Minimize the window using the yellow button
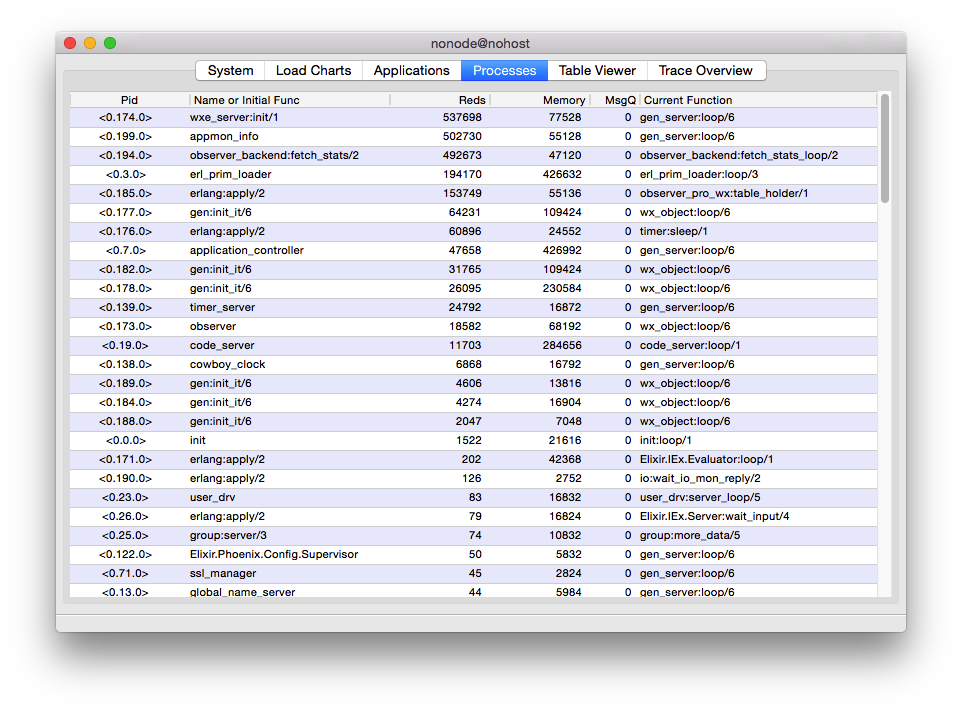Image resolution: width=962 pixels, height=712 pixels. 90,43
